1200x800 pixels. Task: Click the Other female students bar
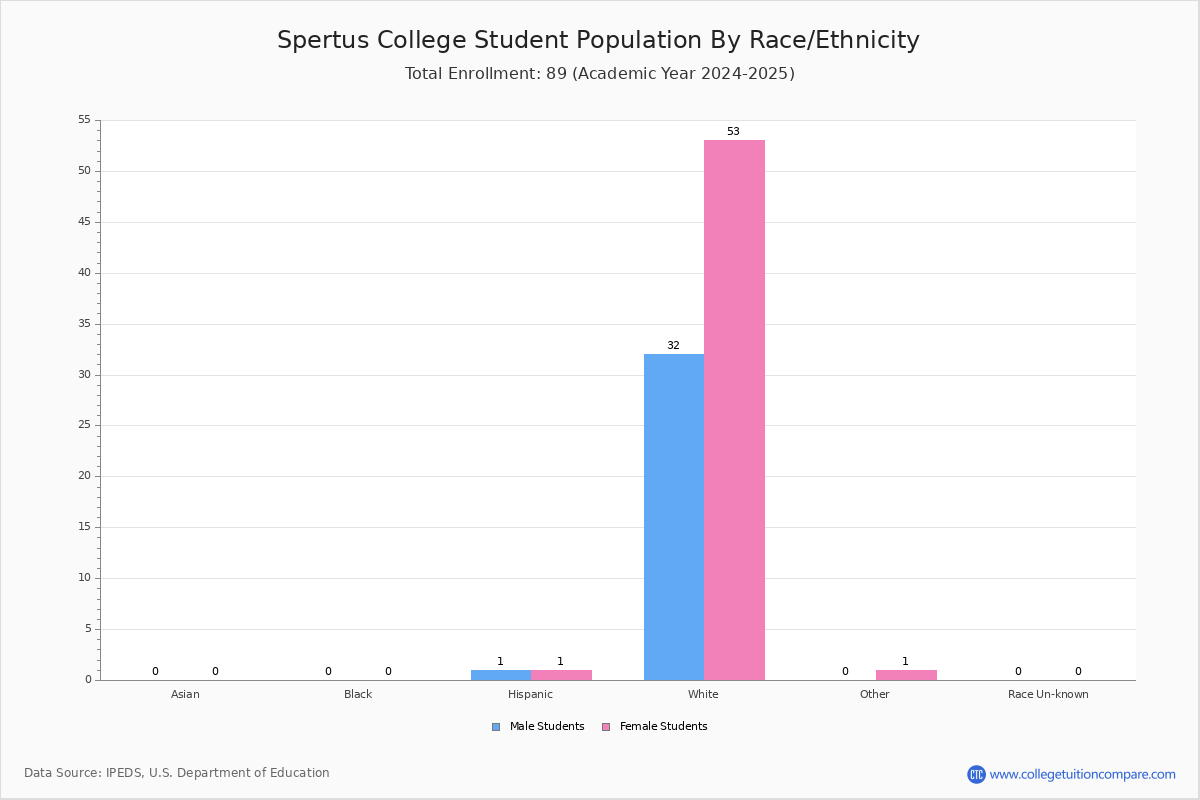pyautogui.click(x=906, y=675)
